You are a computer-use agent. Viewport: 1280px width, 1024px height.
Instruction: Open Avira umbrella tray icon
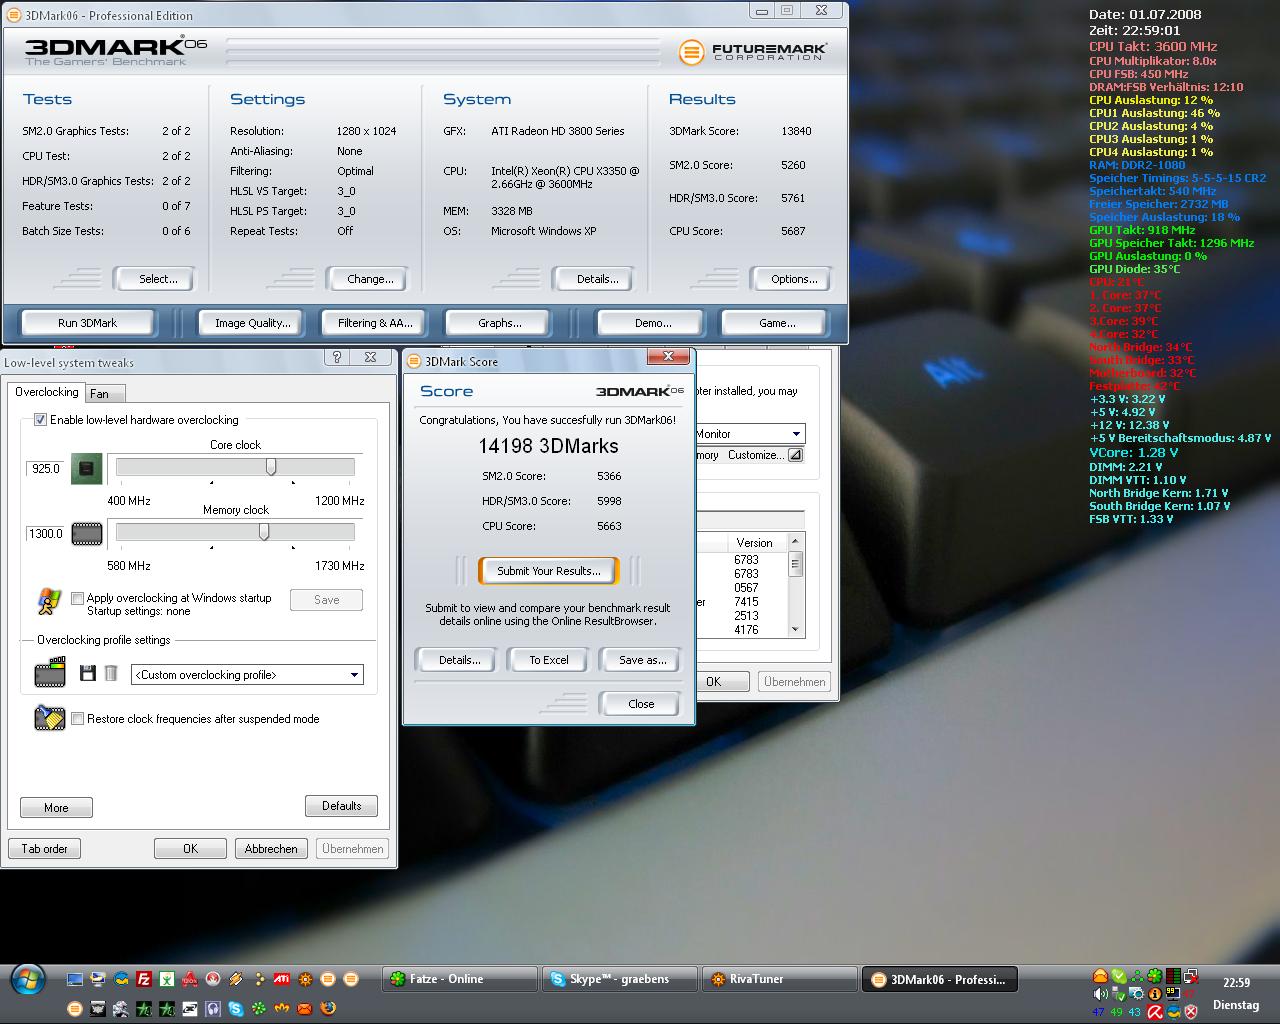(x=1154, y=1012)
